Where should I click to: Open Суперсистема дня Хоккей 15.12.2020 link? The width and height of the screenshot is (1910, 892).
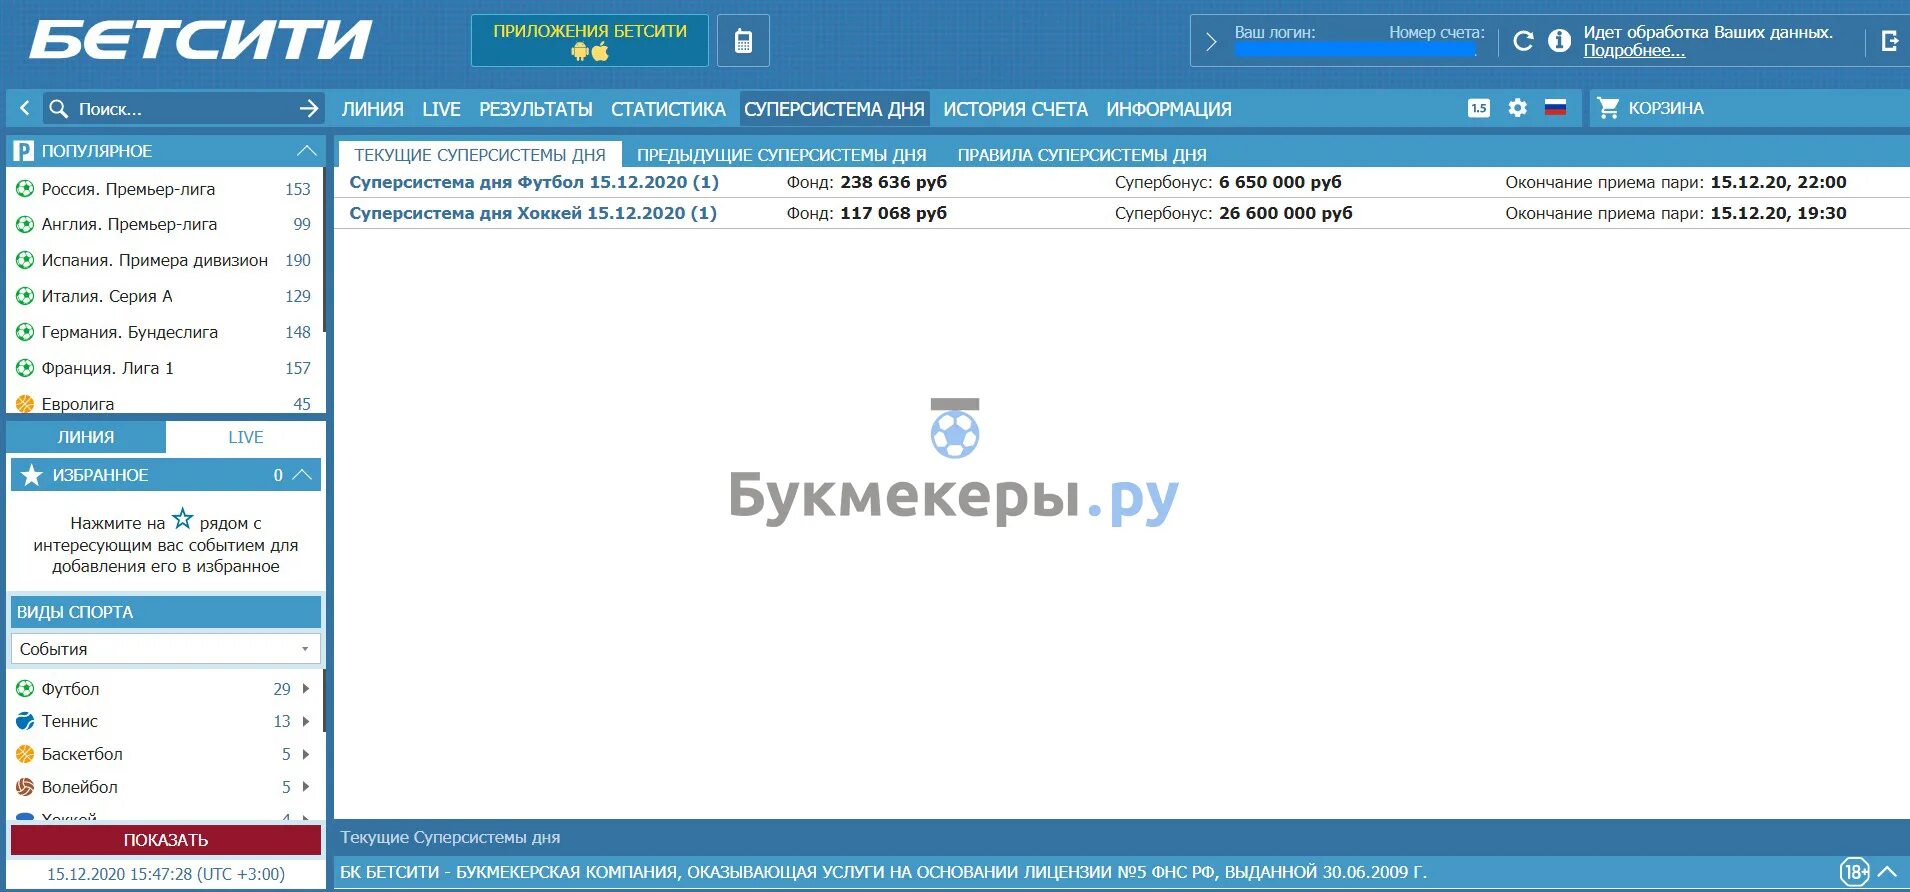[x=533, y=213]
